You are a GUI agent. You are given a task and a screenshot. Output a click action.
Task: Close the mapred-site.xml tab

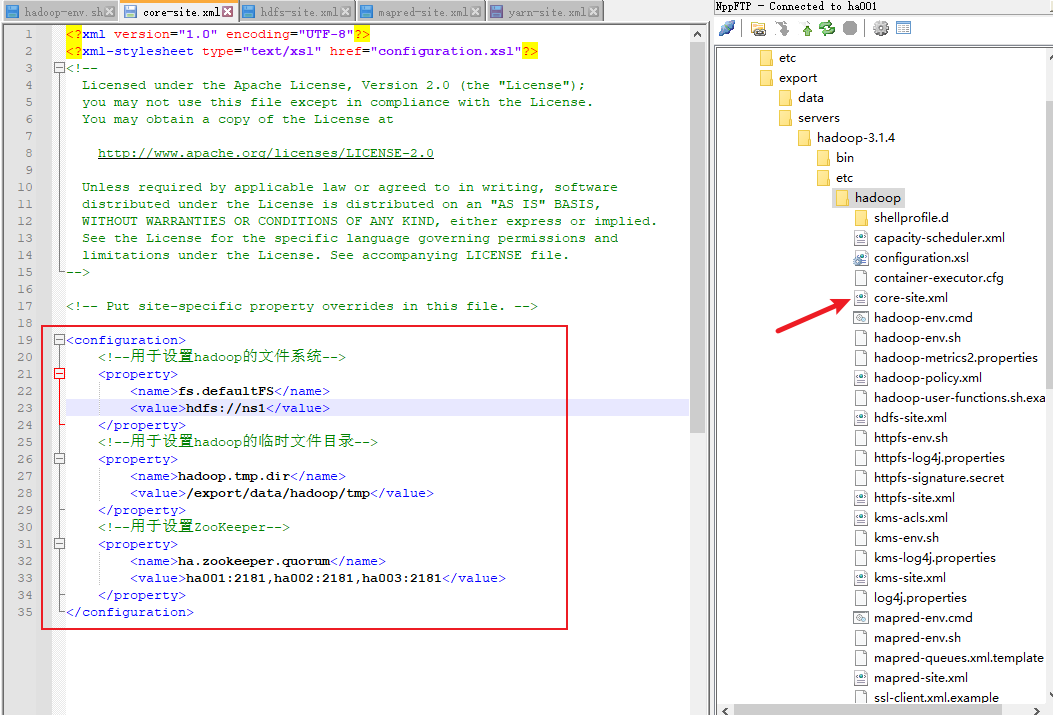475,11
